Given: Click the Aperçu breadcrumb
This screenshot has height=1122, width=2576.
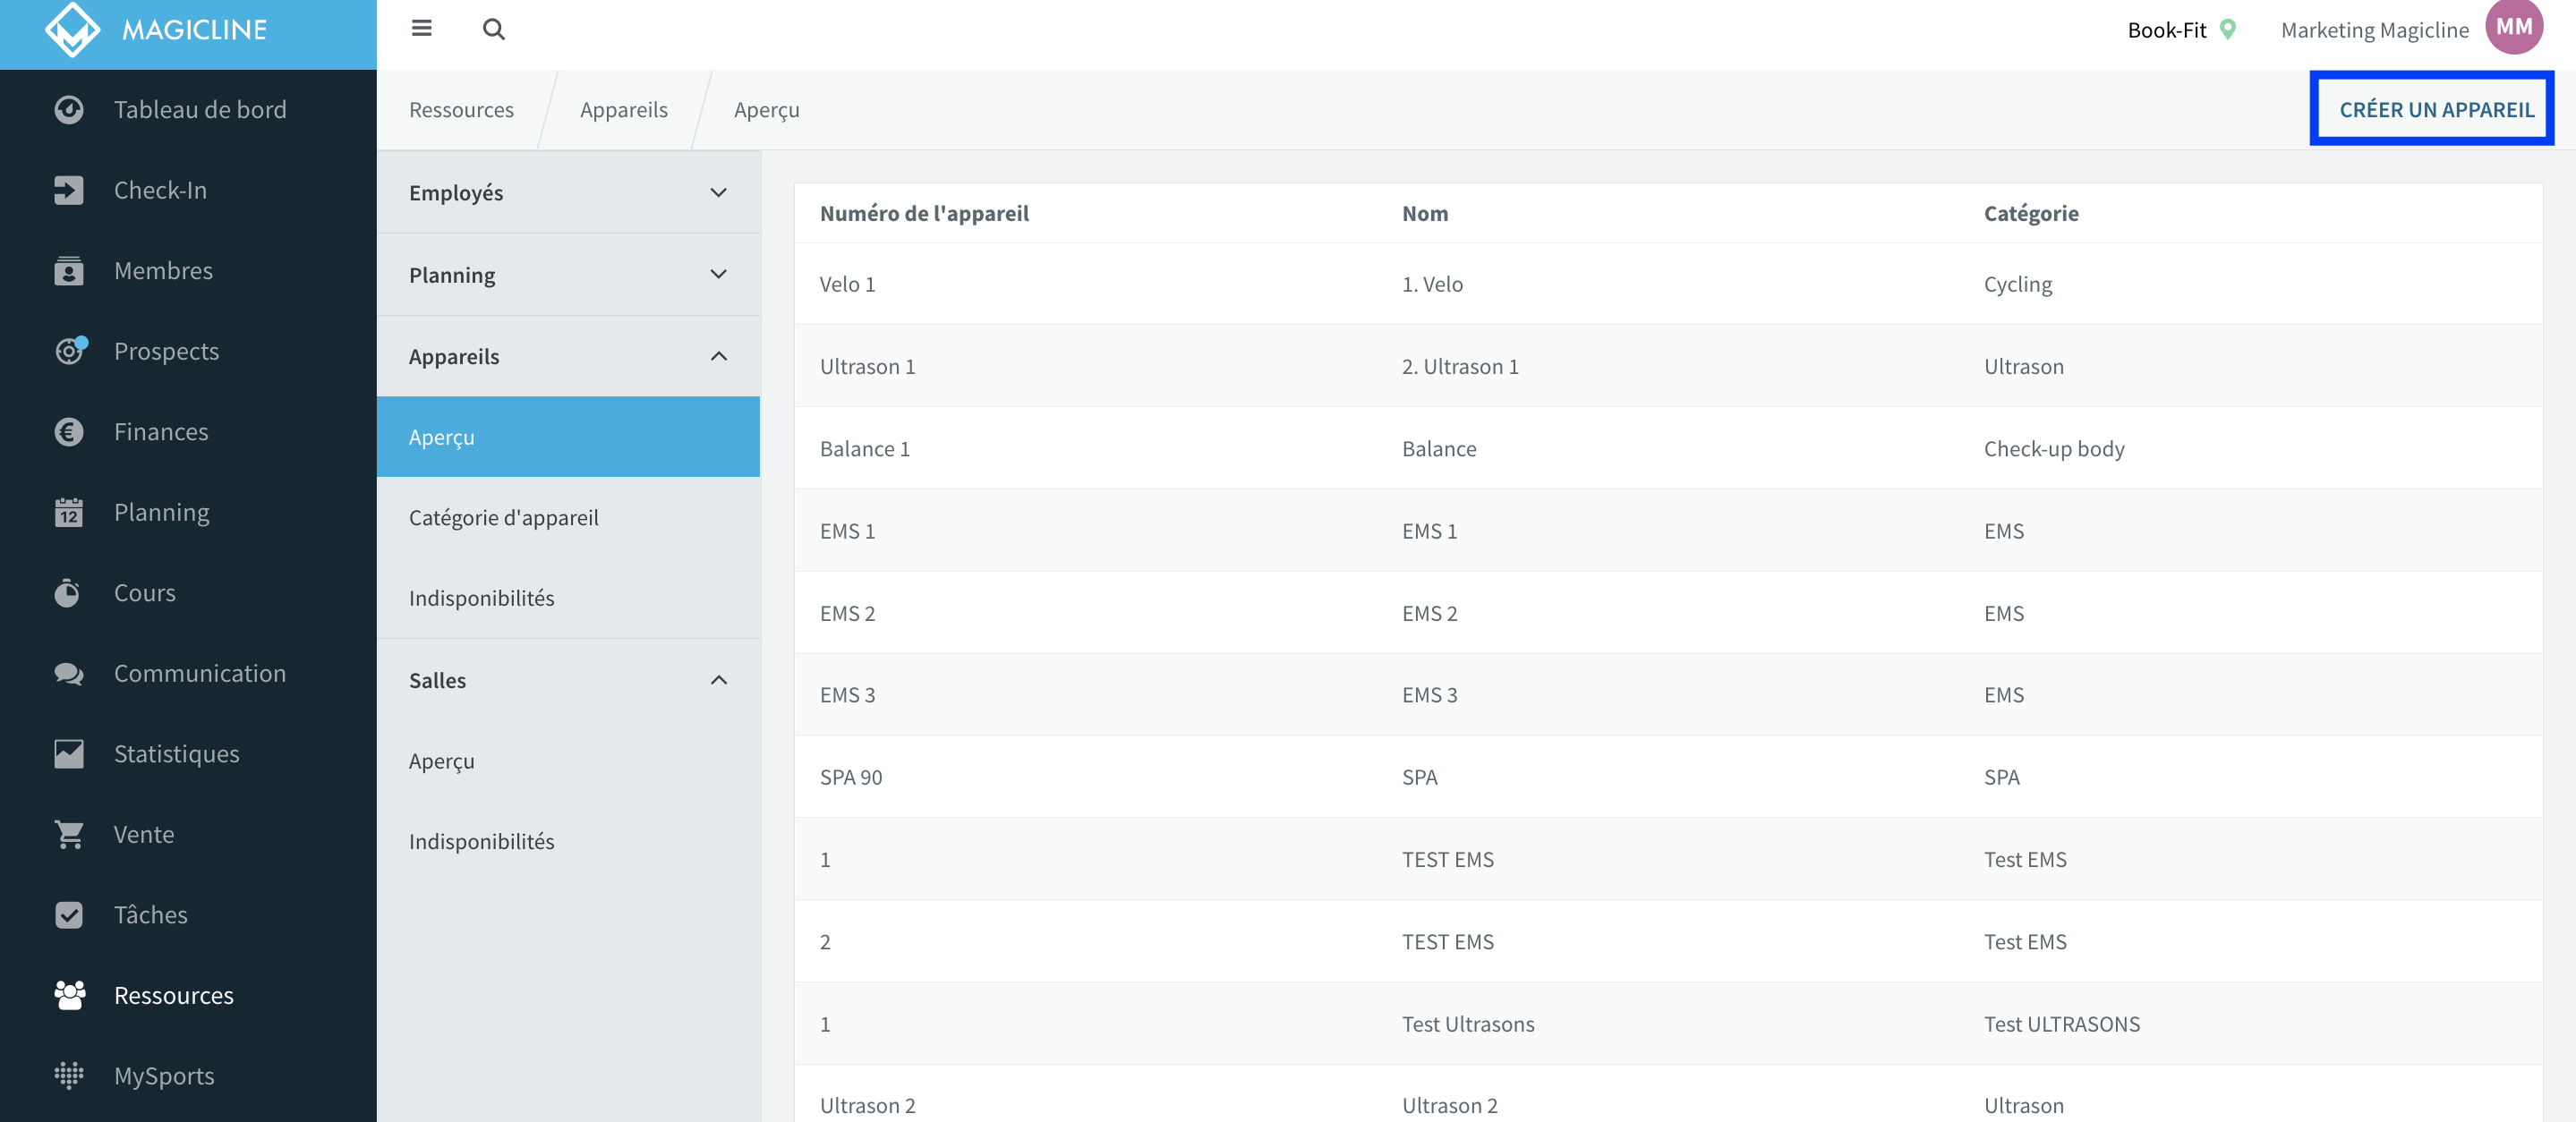Looking at the screenshot, I should pos(767,110).
